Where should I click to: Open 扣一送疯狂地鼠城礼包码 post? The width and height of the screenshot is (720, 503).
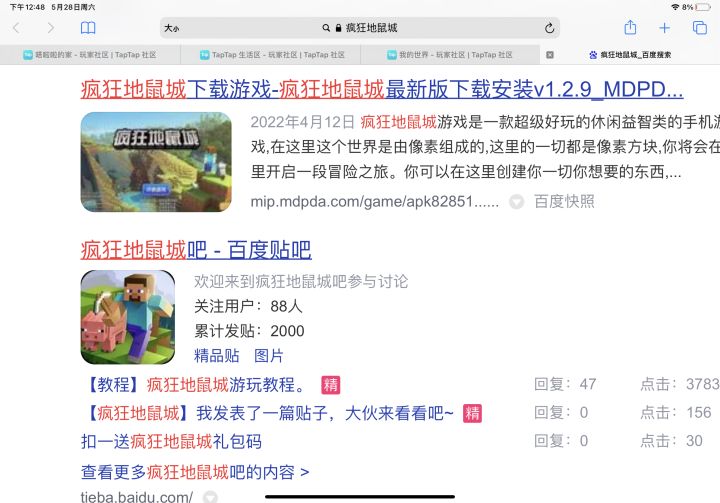pyautogui.click(x=171, y=441)
